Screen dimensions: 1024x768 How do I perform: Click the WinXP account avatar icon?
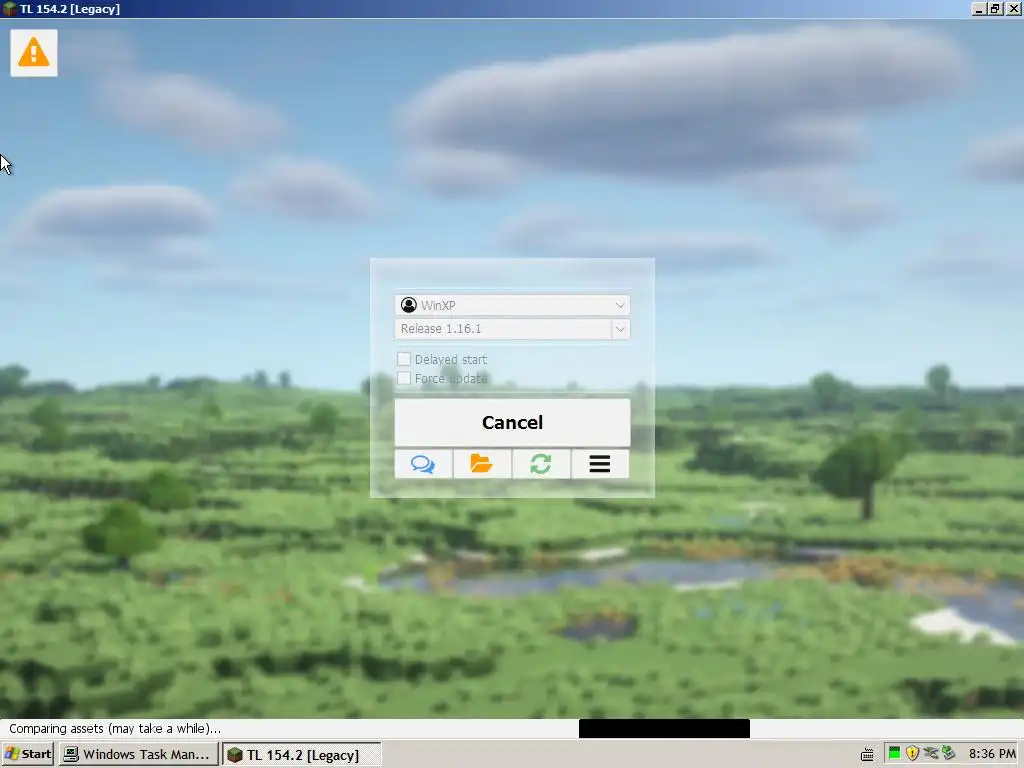click(409, 305)
